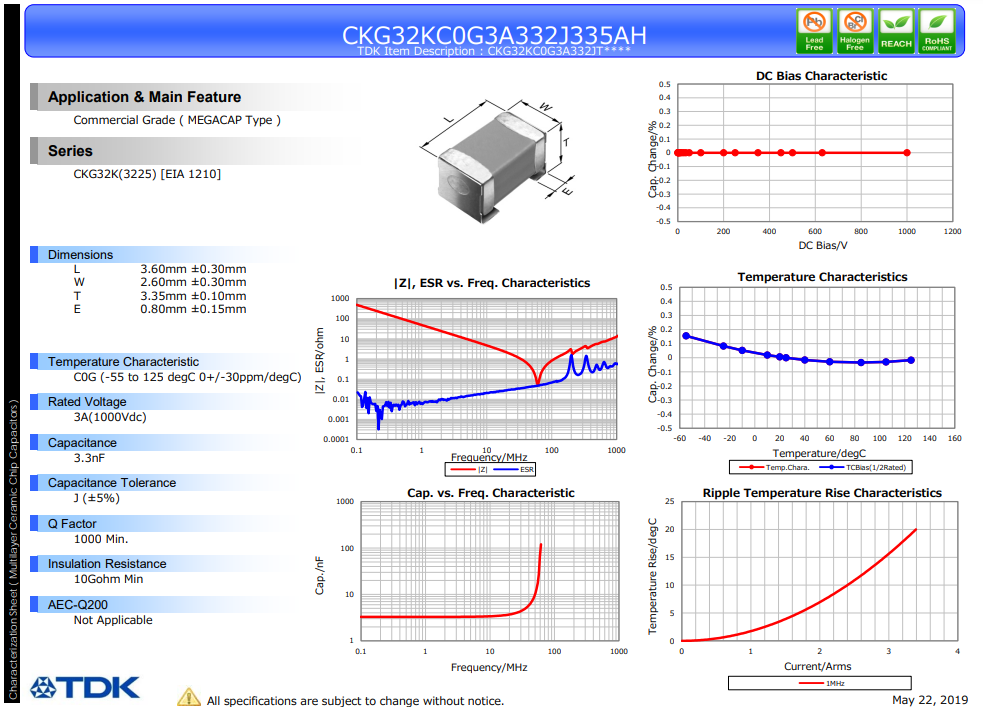
Task: Click the Q Factor heading
Action: tap(72, 524)
